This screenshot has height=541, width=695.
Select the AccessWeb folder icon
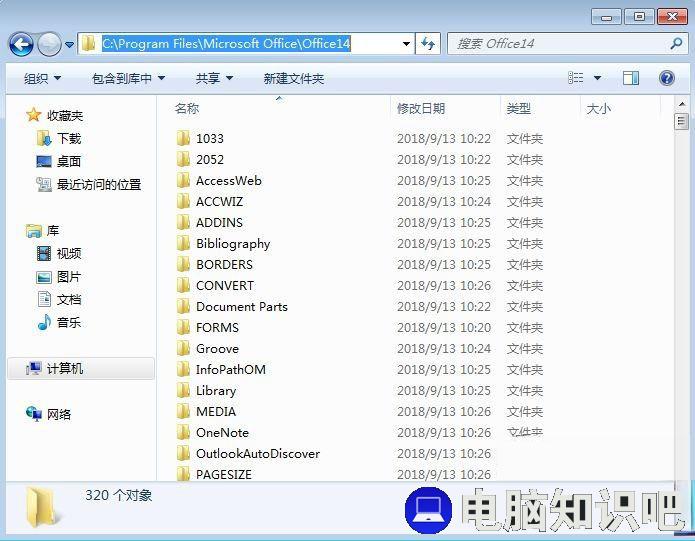[183, 180]
